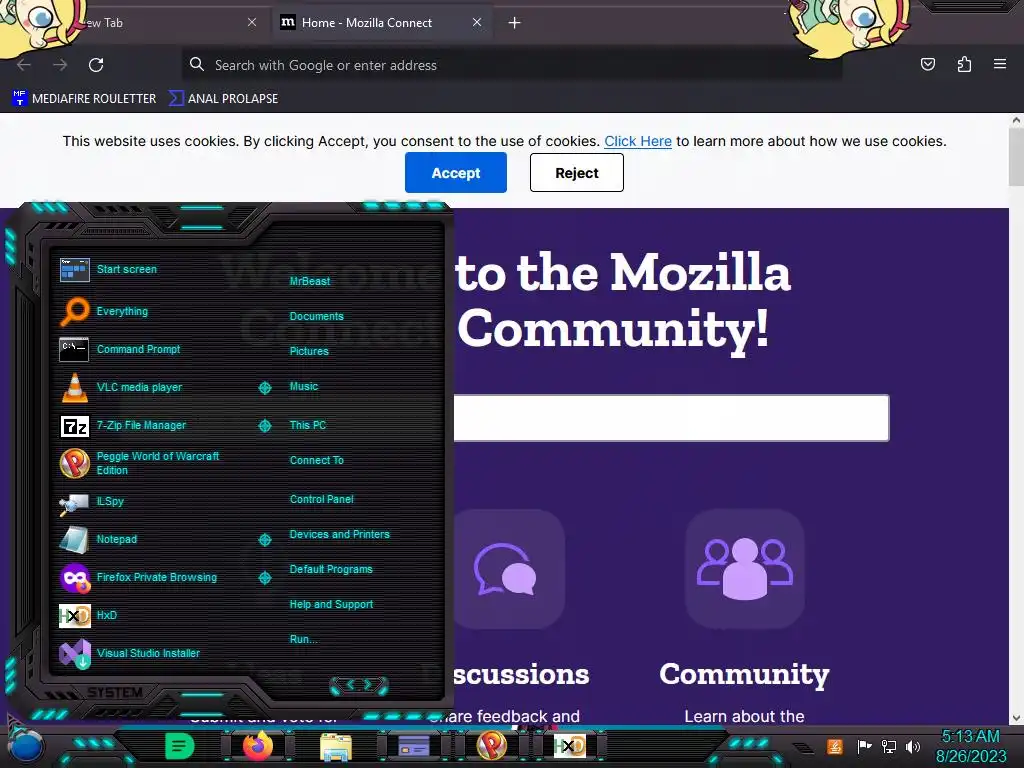Image resolution: width=1024 pixels, height=768 pixels.
Task: Open Peggle from the taskbar
Action: [x=492, y=746]
